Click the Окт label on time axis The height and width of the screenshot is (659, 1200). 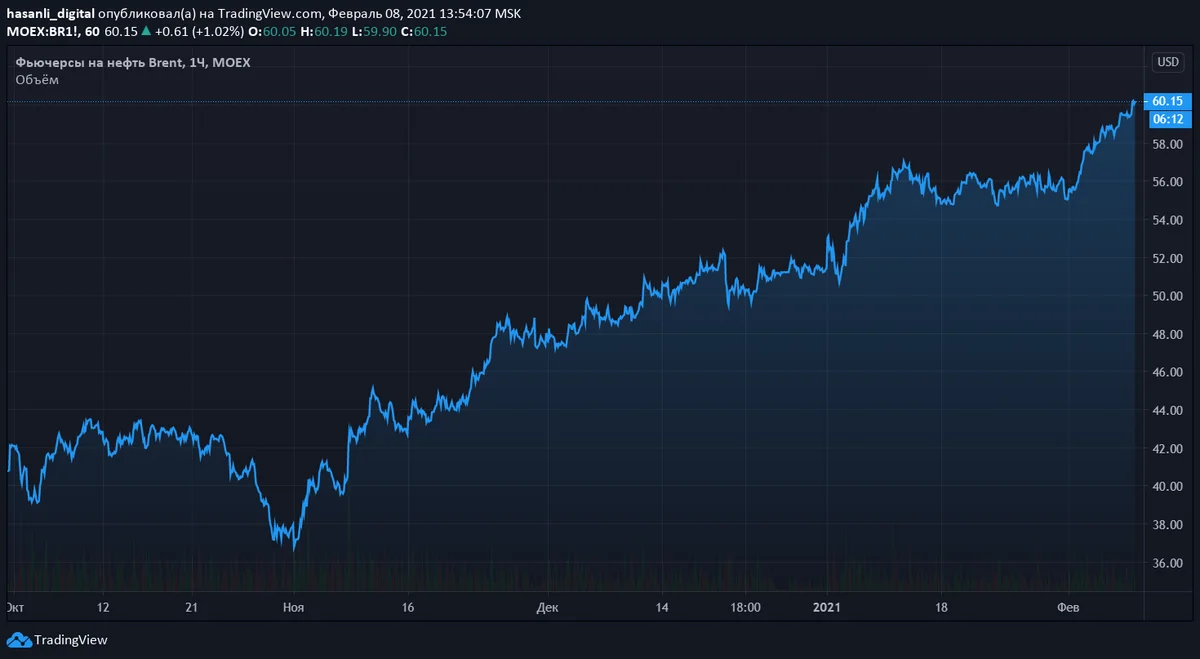(15, 607)
